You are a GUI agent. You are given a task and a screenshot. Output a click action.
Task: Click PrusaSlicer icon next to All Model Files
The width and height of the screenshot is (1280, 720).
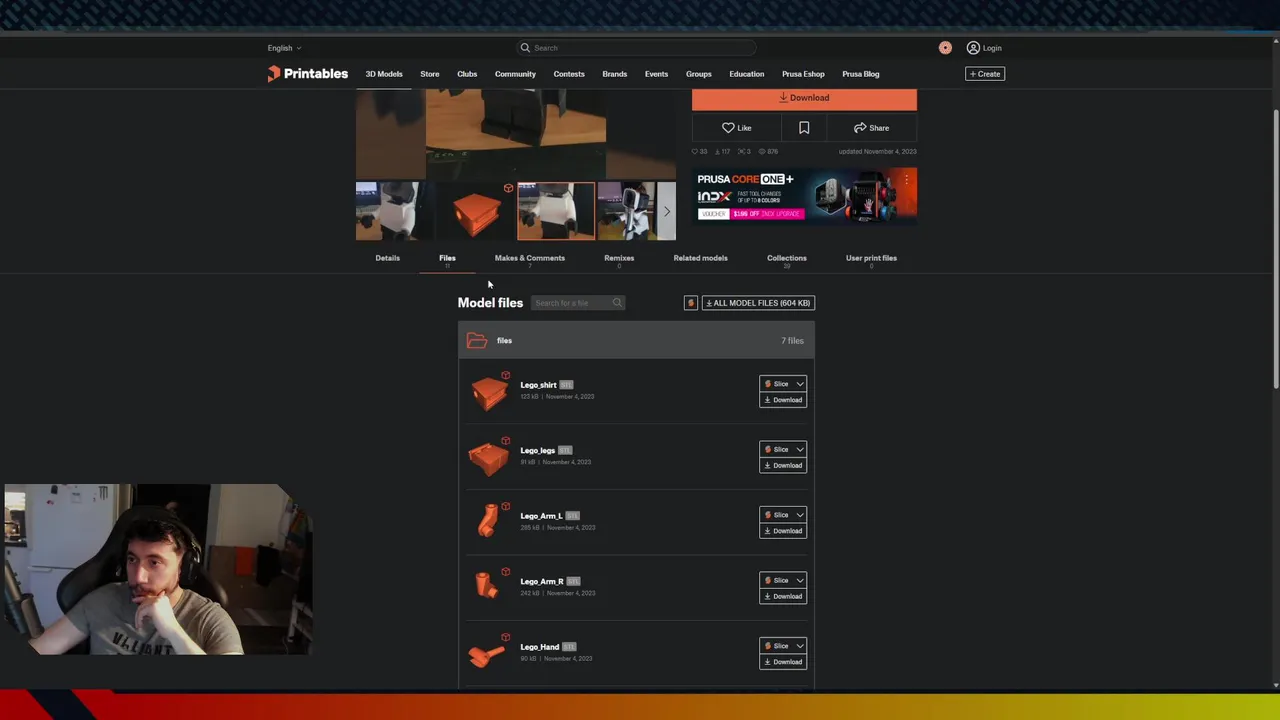click(690, 303)
